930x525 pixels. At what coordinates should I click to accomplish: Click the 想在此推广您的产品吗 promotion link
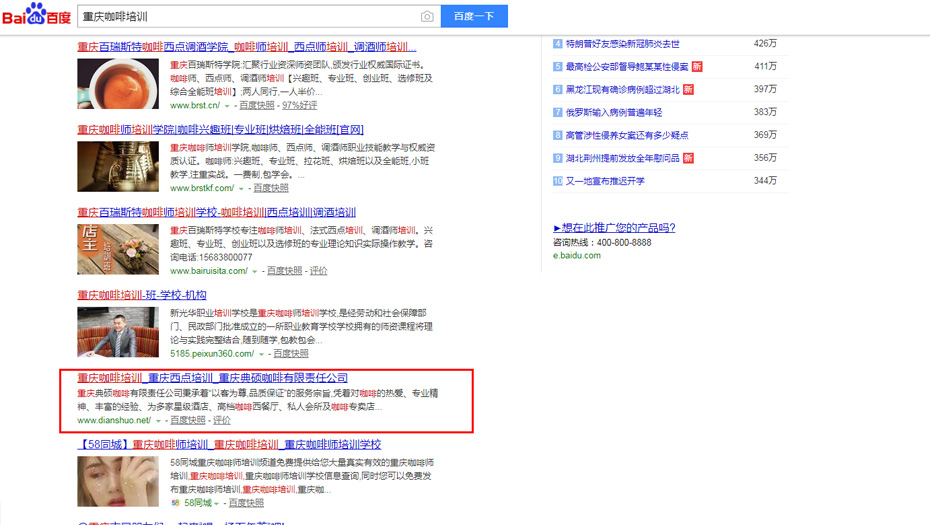tap(614, 228)
